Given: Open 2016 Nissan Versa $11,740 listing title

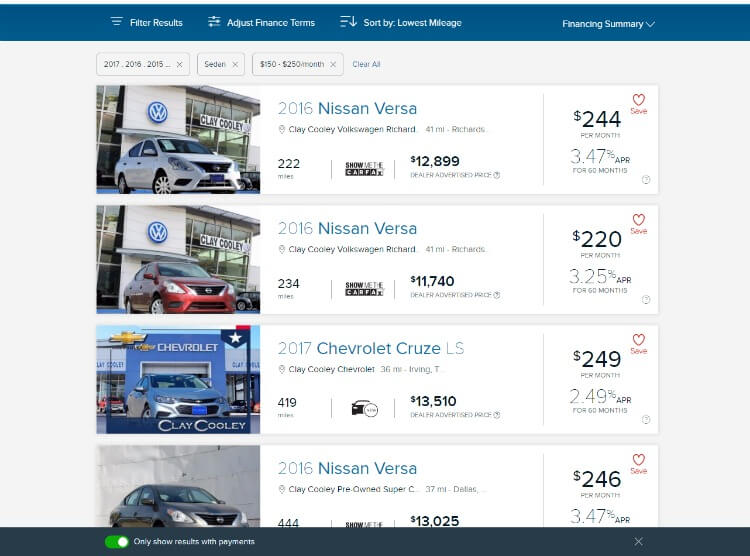Looking at the screenshot, I should [347, 228].
